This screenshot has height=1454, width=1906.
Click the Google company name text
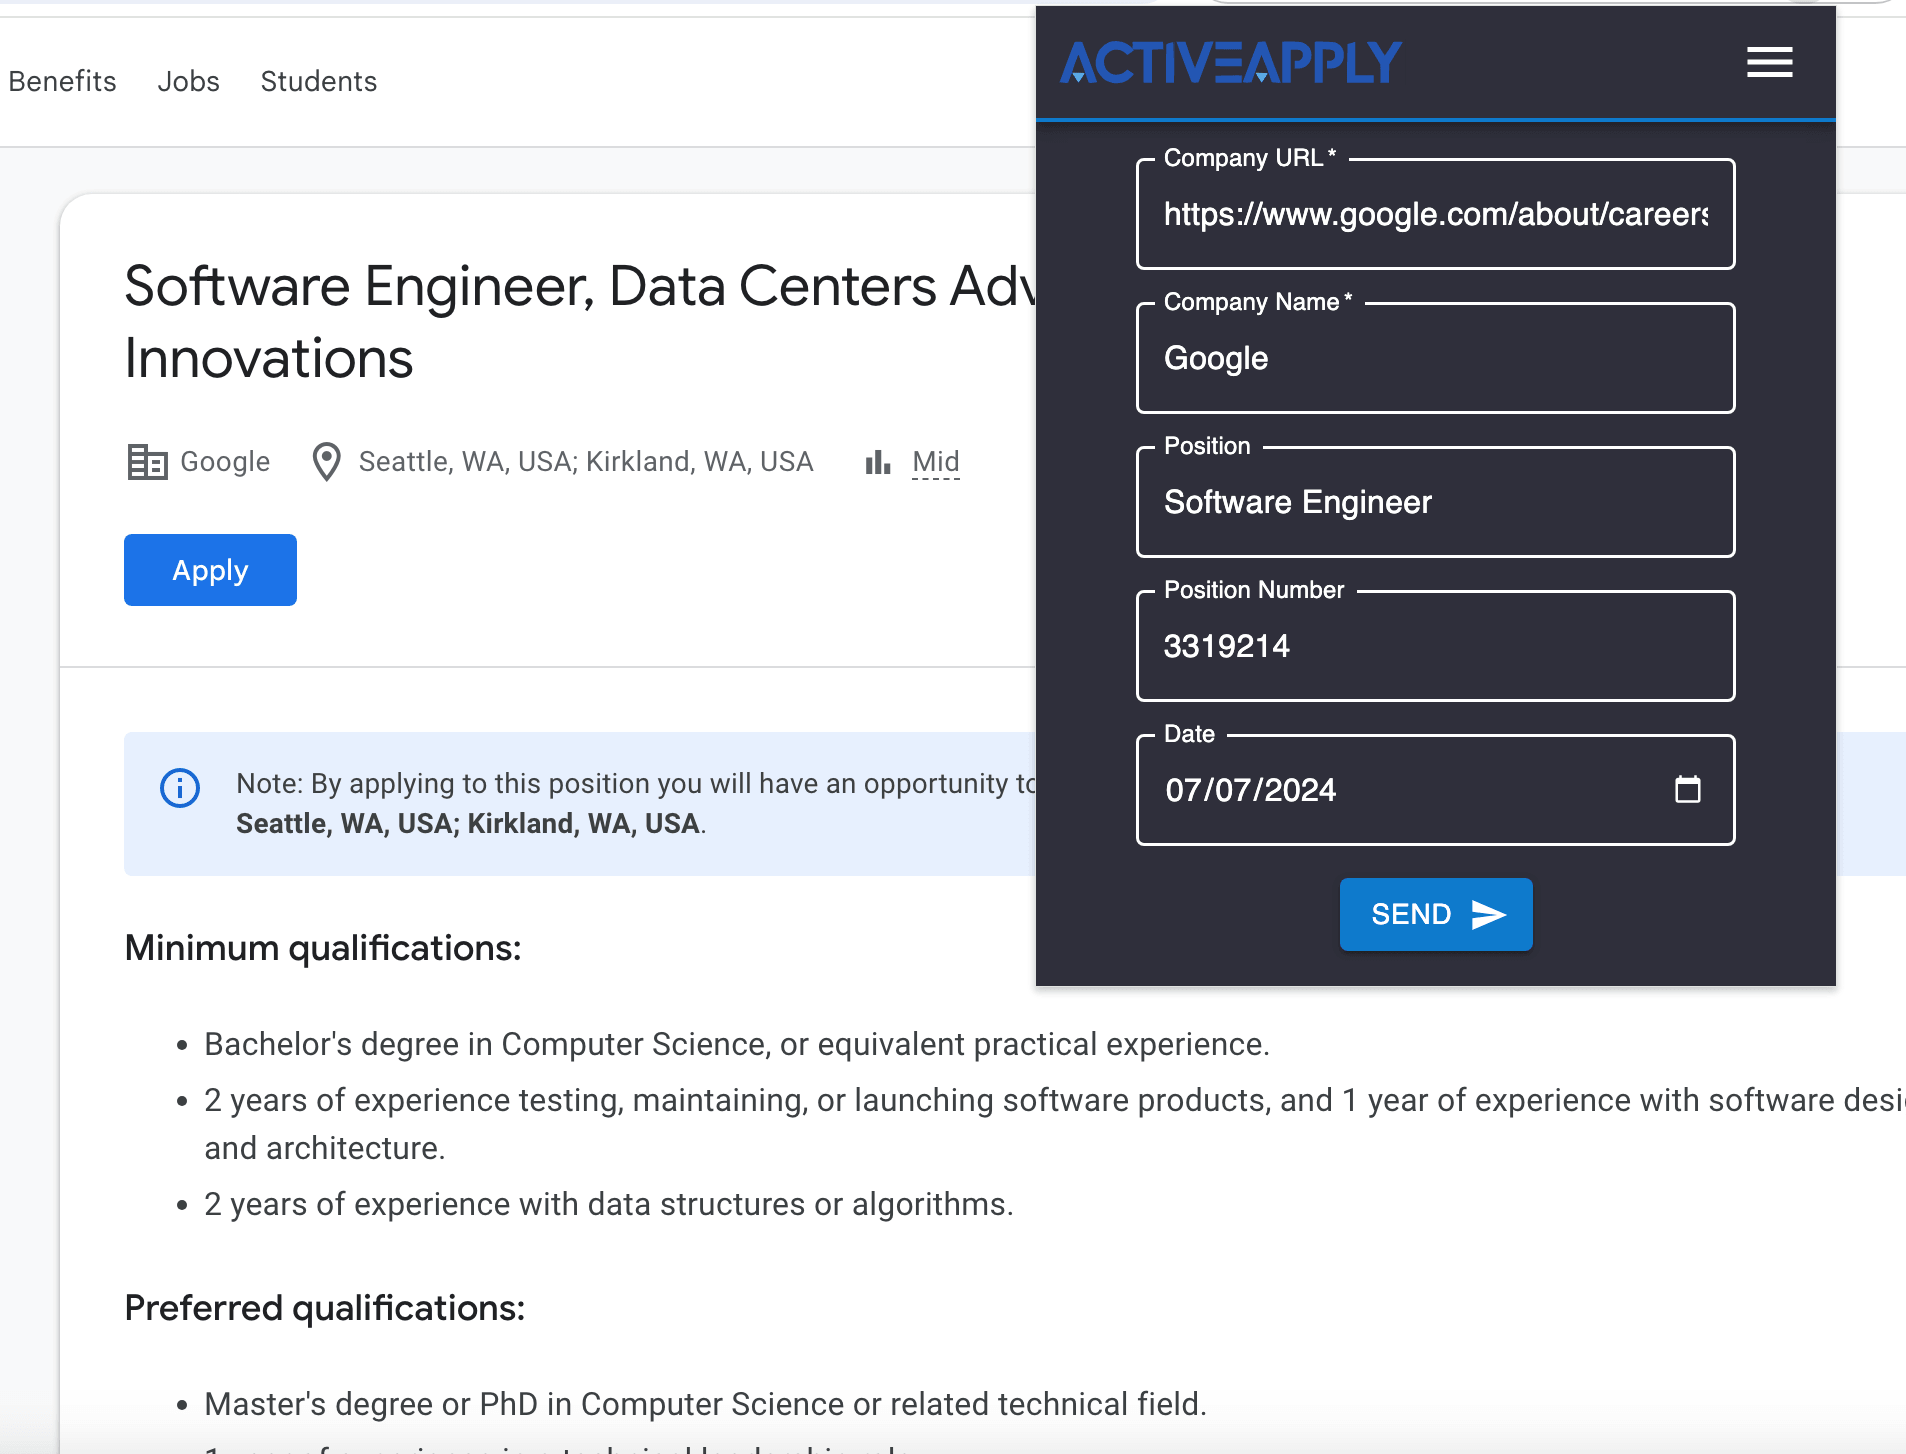pos(225,462)
